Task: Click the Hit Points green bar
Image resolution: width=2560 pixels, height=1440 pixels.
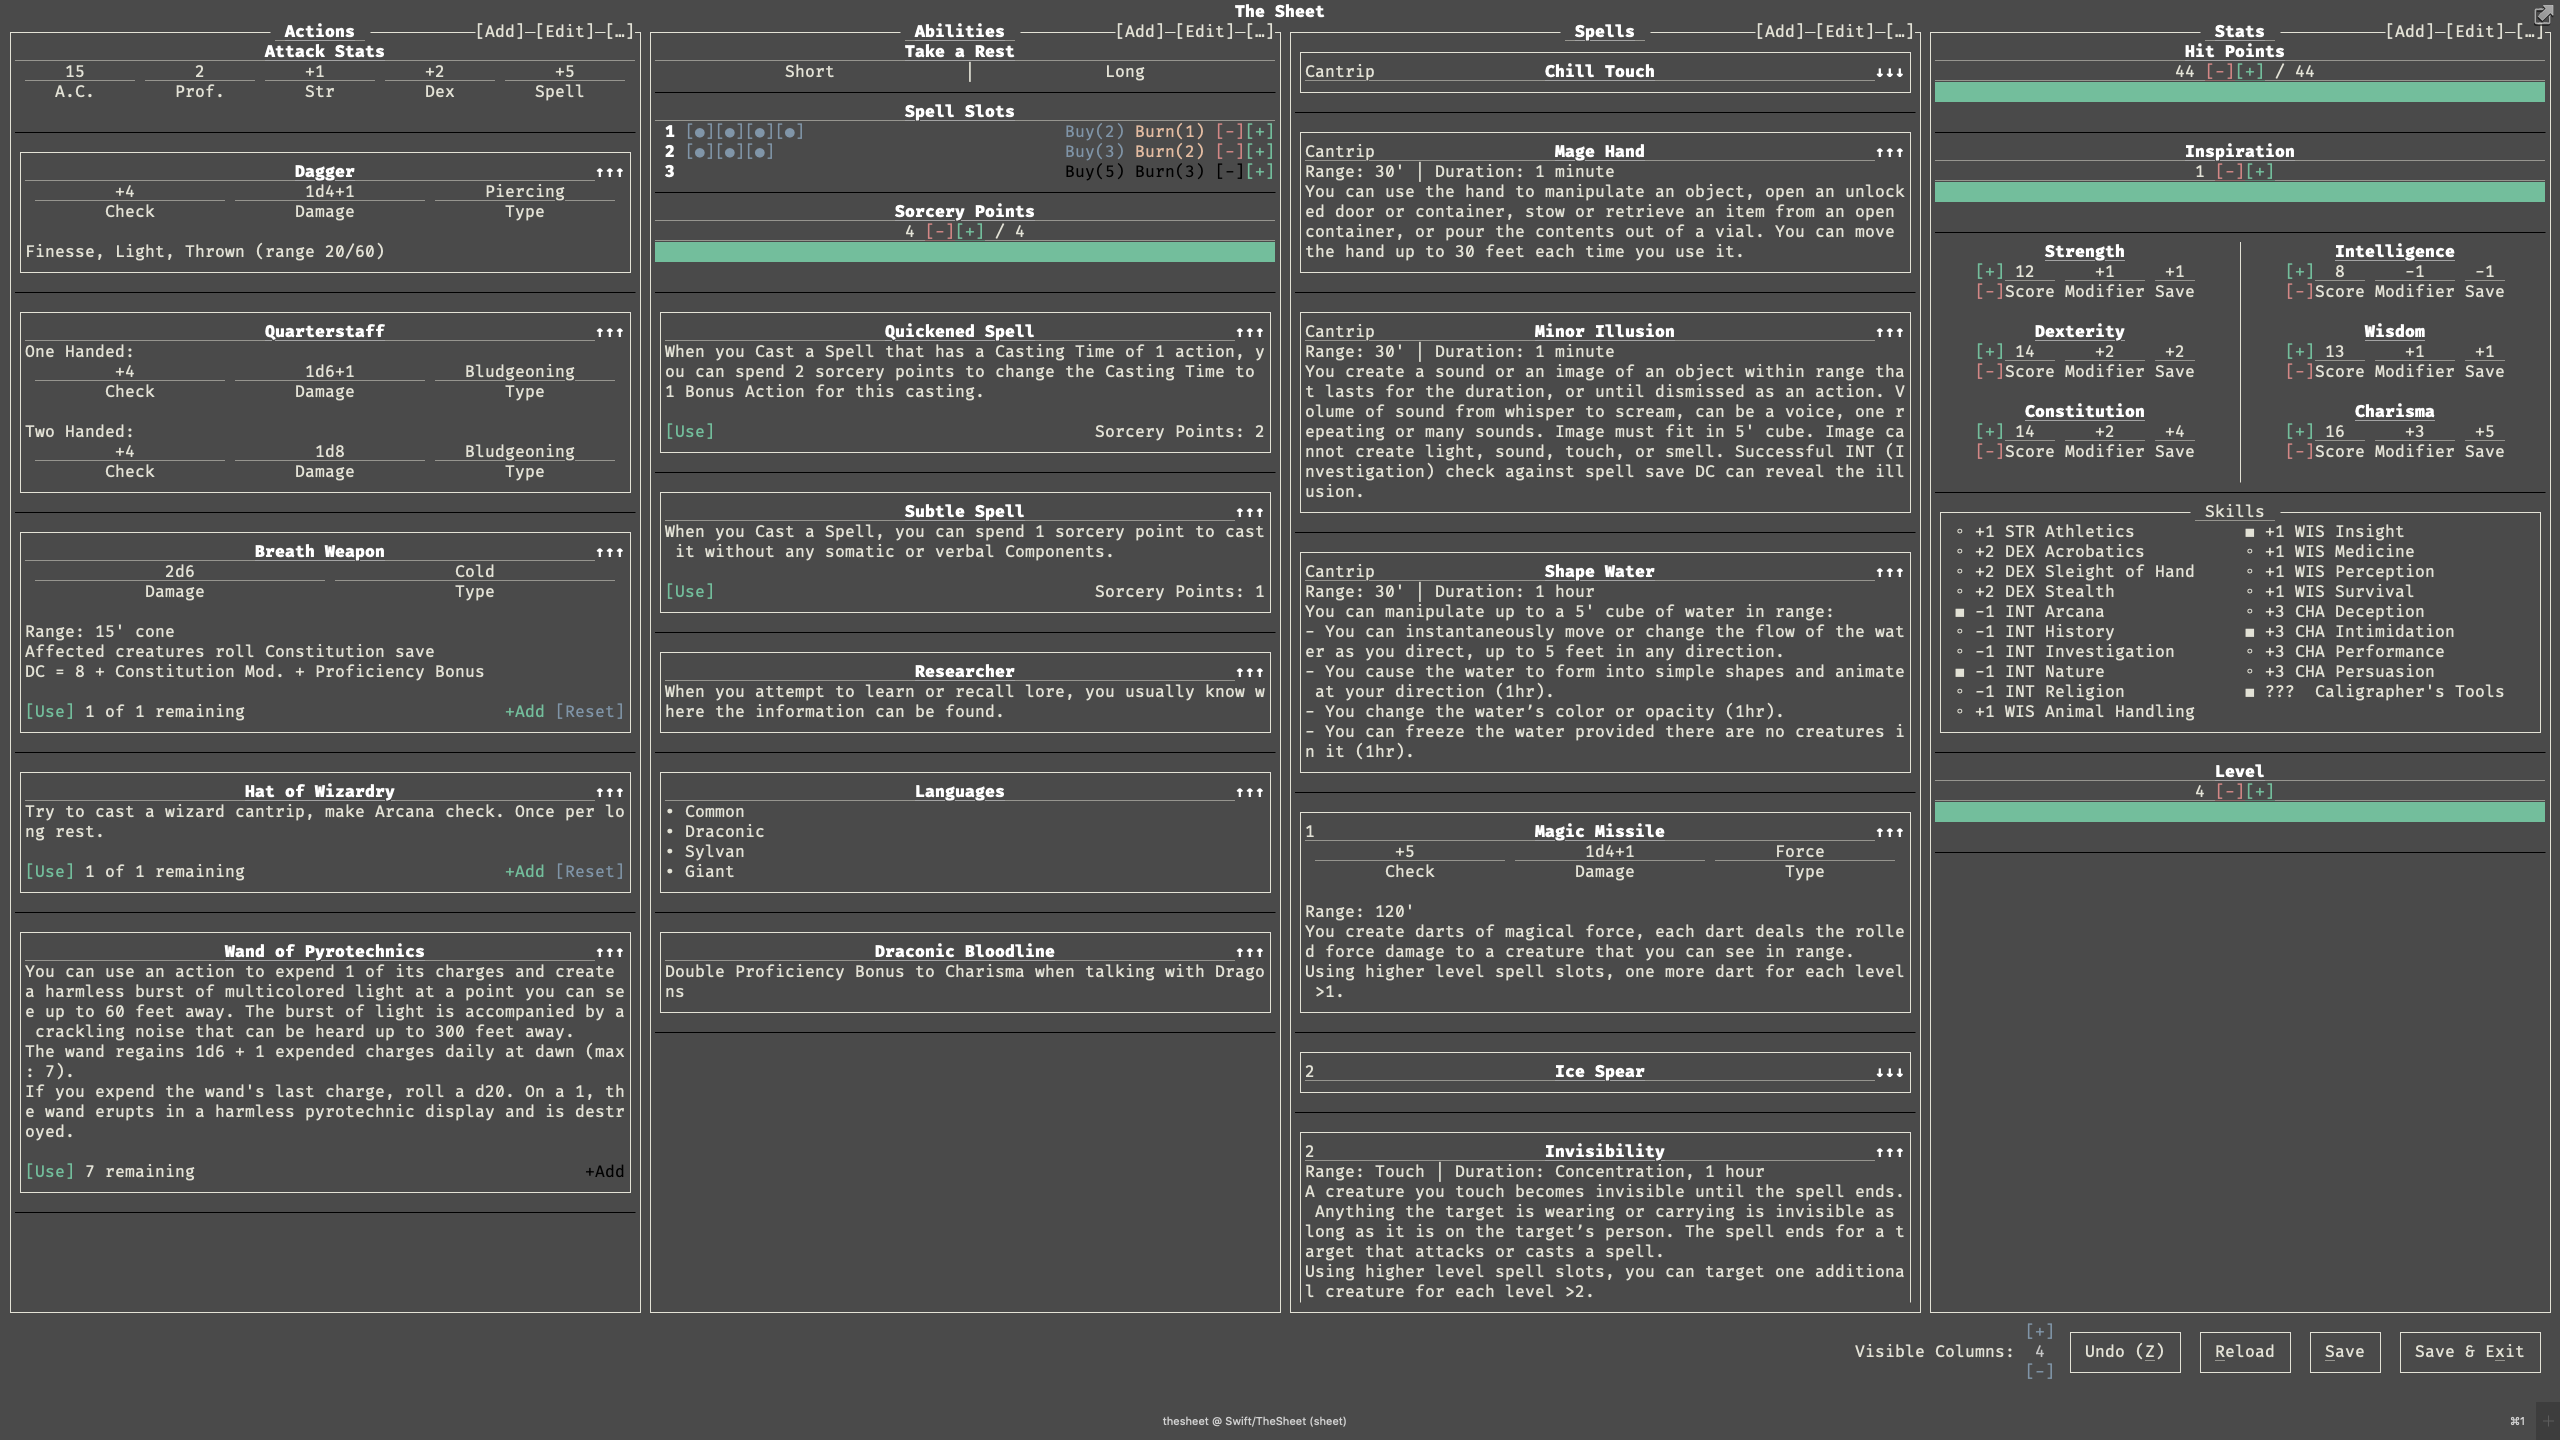Action: click(2239, 92)
